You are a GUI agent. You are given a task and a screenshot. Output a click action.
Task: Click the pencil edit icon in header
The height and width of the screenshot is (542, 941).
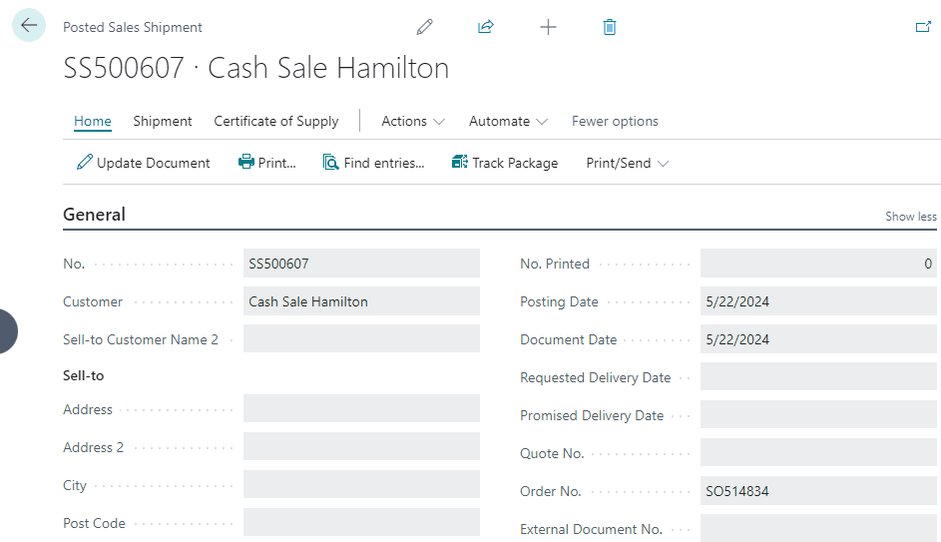(425, 27)
